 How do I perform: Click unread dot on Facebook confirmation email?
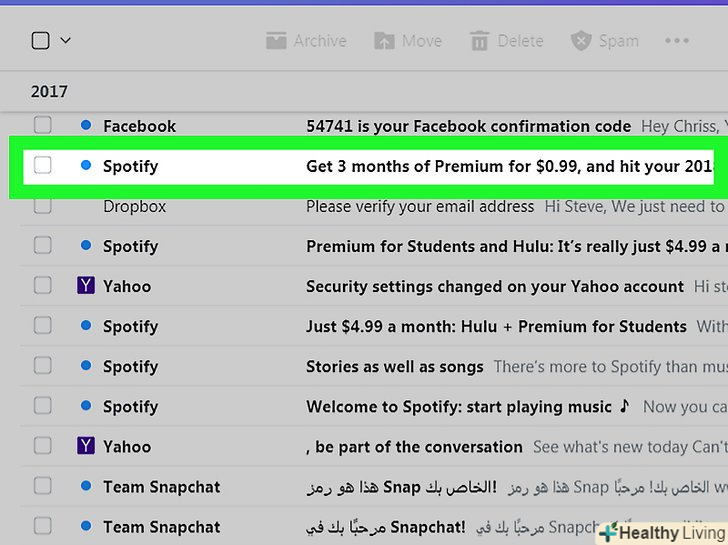pyautogui.click(x=86, y=125)
